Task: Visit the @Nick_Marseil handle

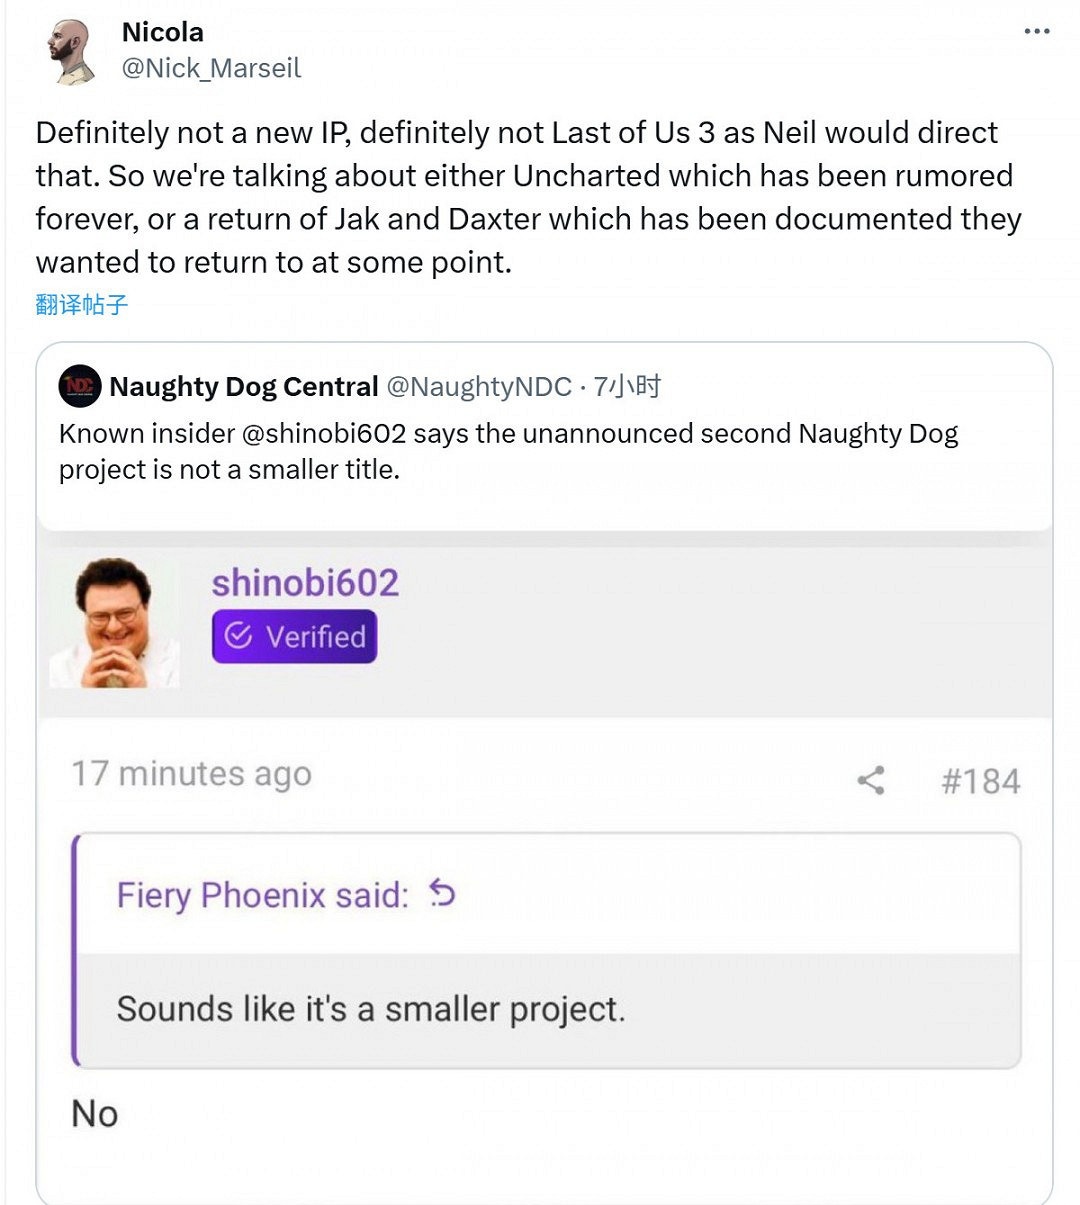Action: (x=211, y=68)
